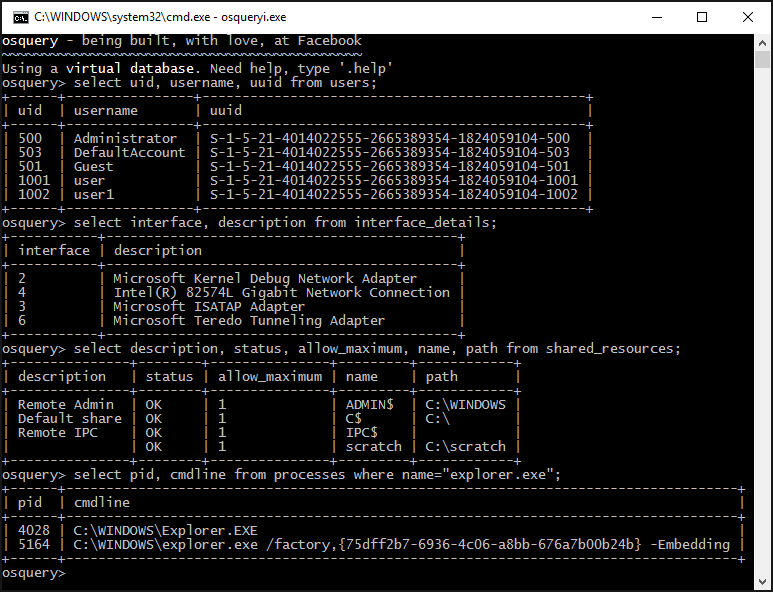Click the Microsoft Teredo Tunneling Adapter row
Image resolution: width=773 pixels, height=592 pixels.
click(x=248, y=320)
